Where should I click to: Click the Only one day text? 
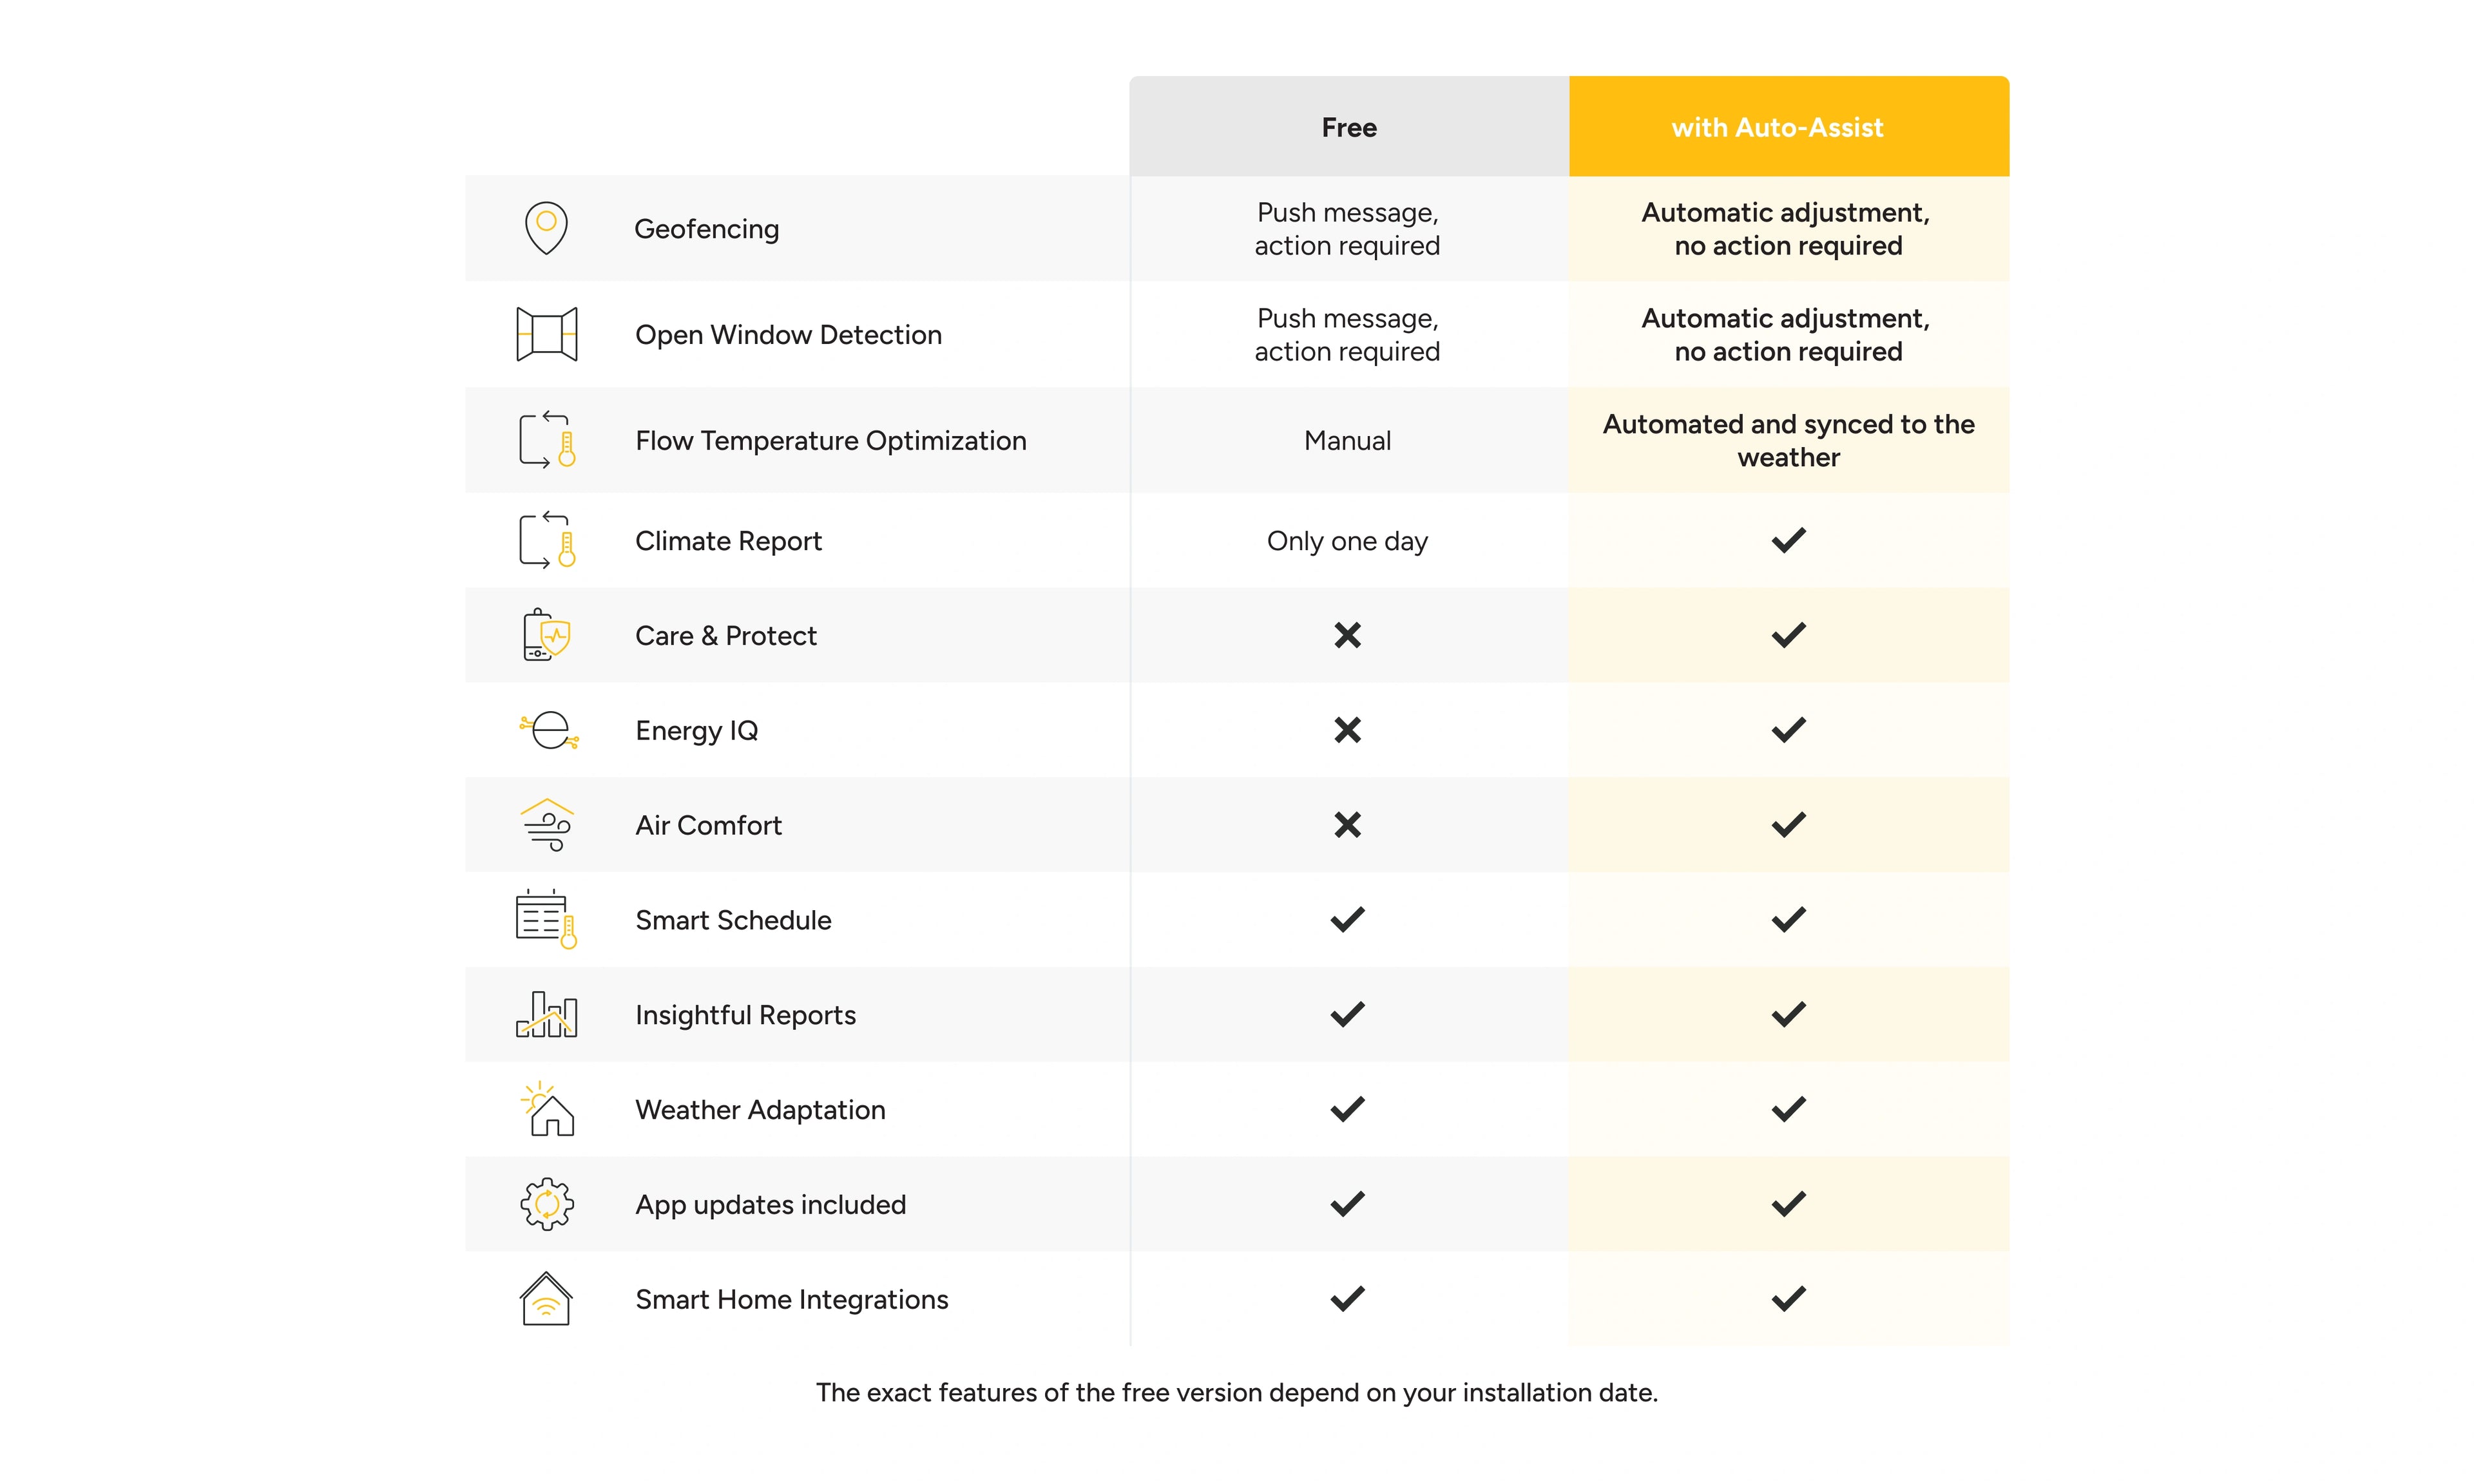(x=1347, y=541)
